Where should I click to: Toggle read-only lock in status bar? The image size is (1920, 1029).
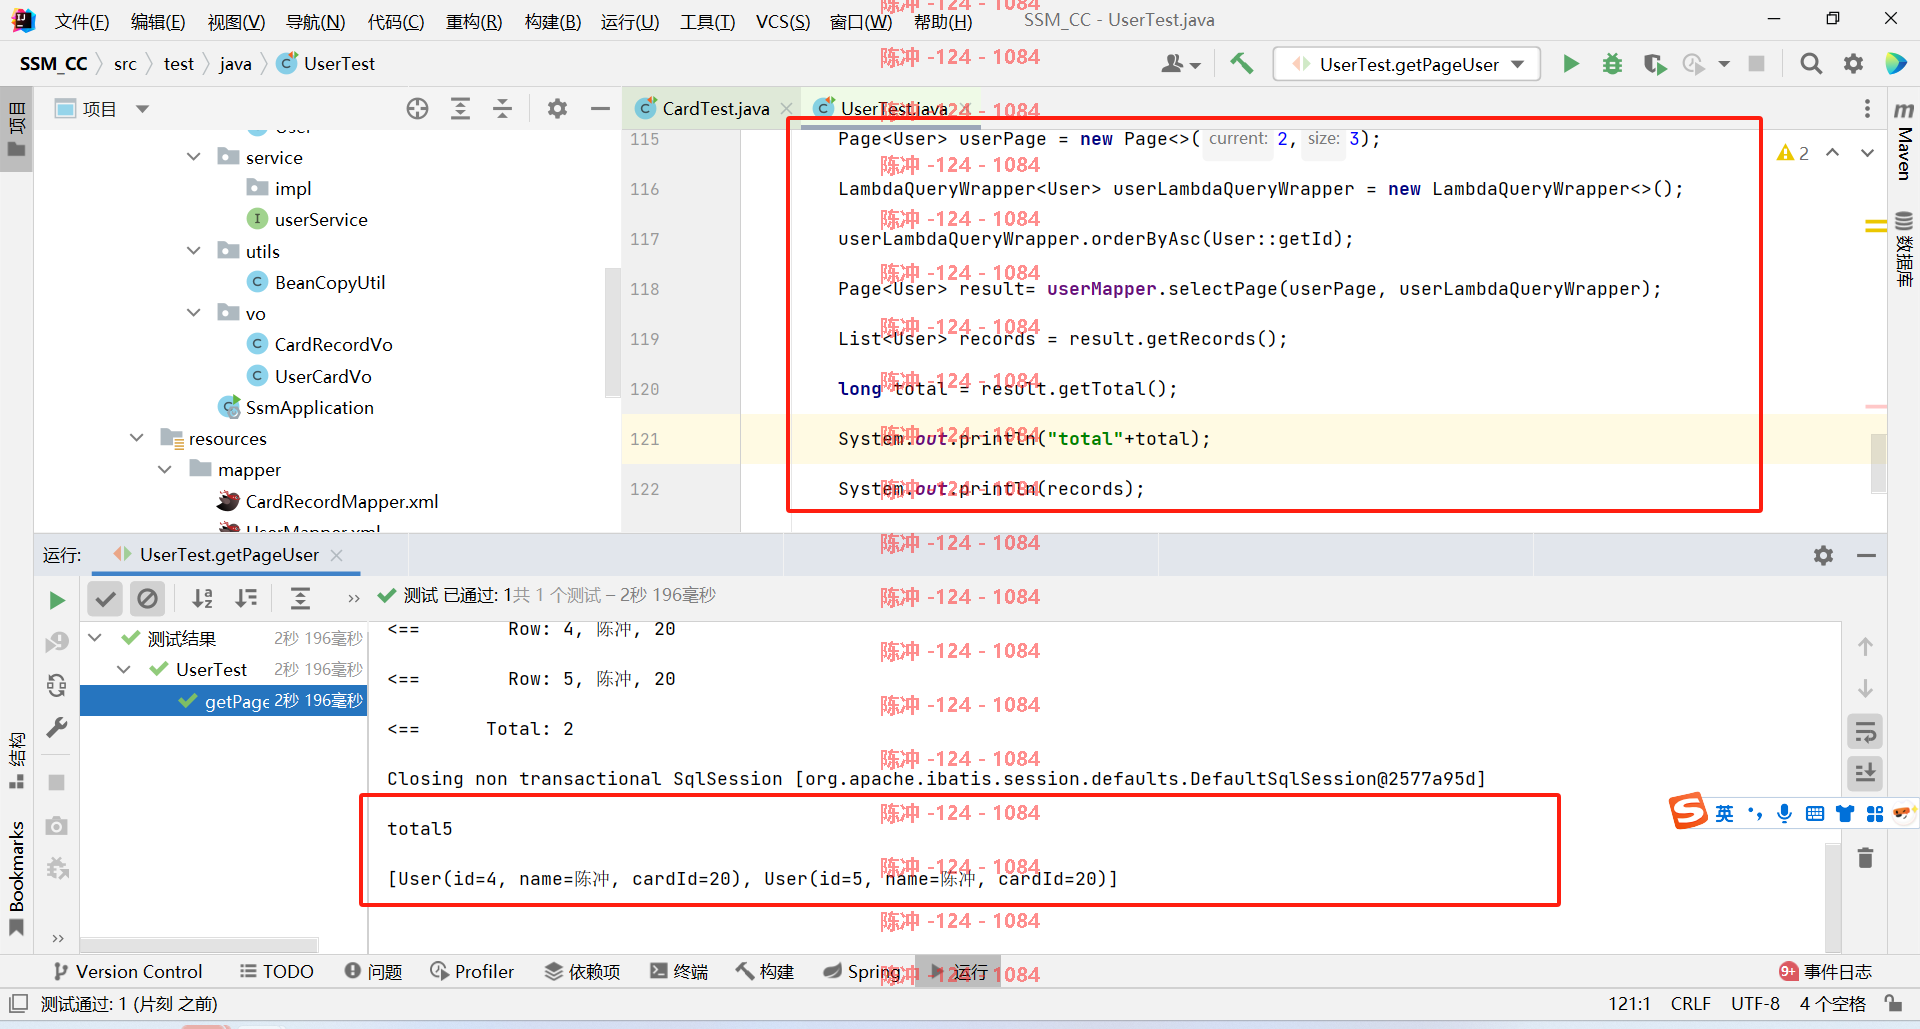[x=1893, y=1003]
